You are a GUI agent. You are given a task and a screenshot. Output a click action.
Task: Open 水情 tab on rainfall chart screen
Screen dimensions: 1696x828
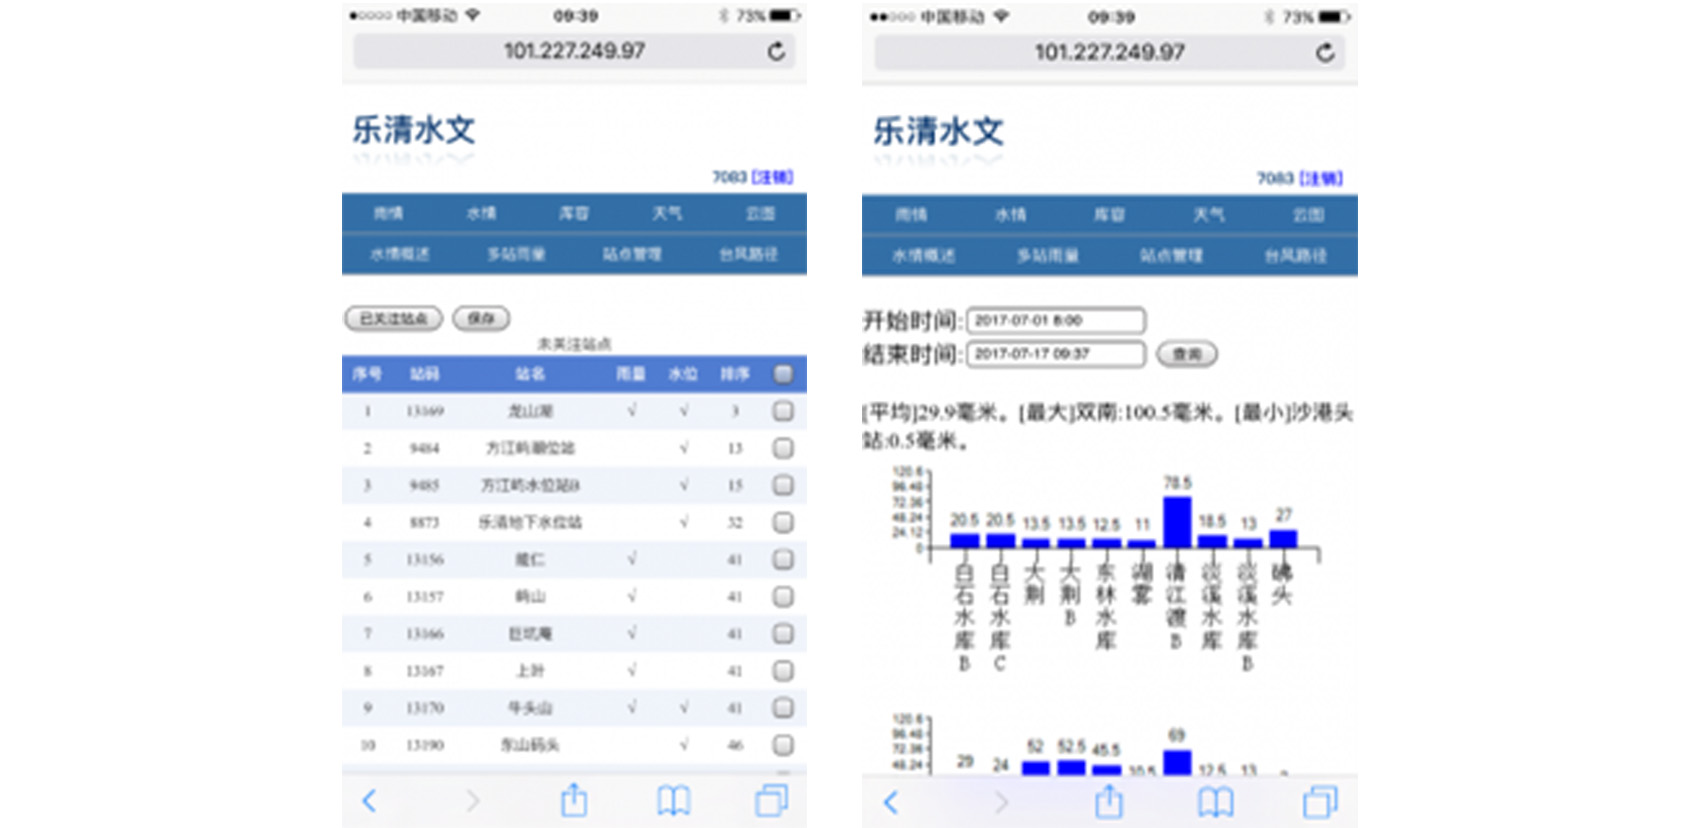[1010, 214]
